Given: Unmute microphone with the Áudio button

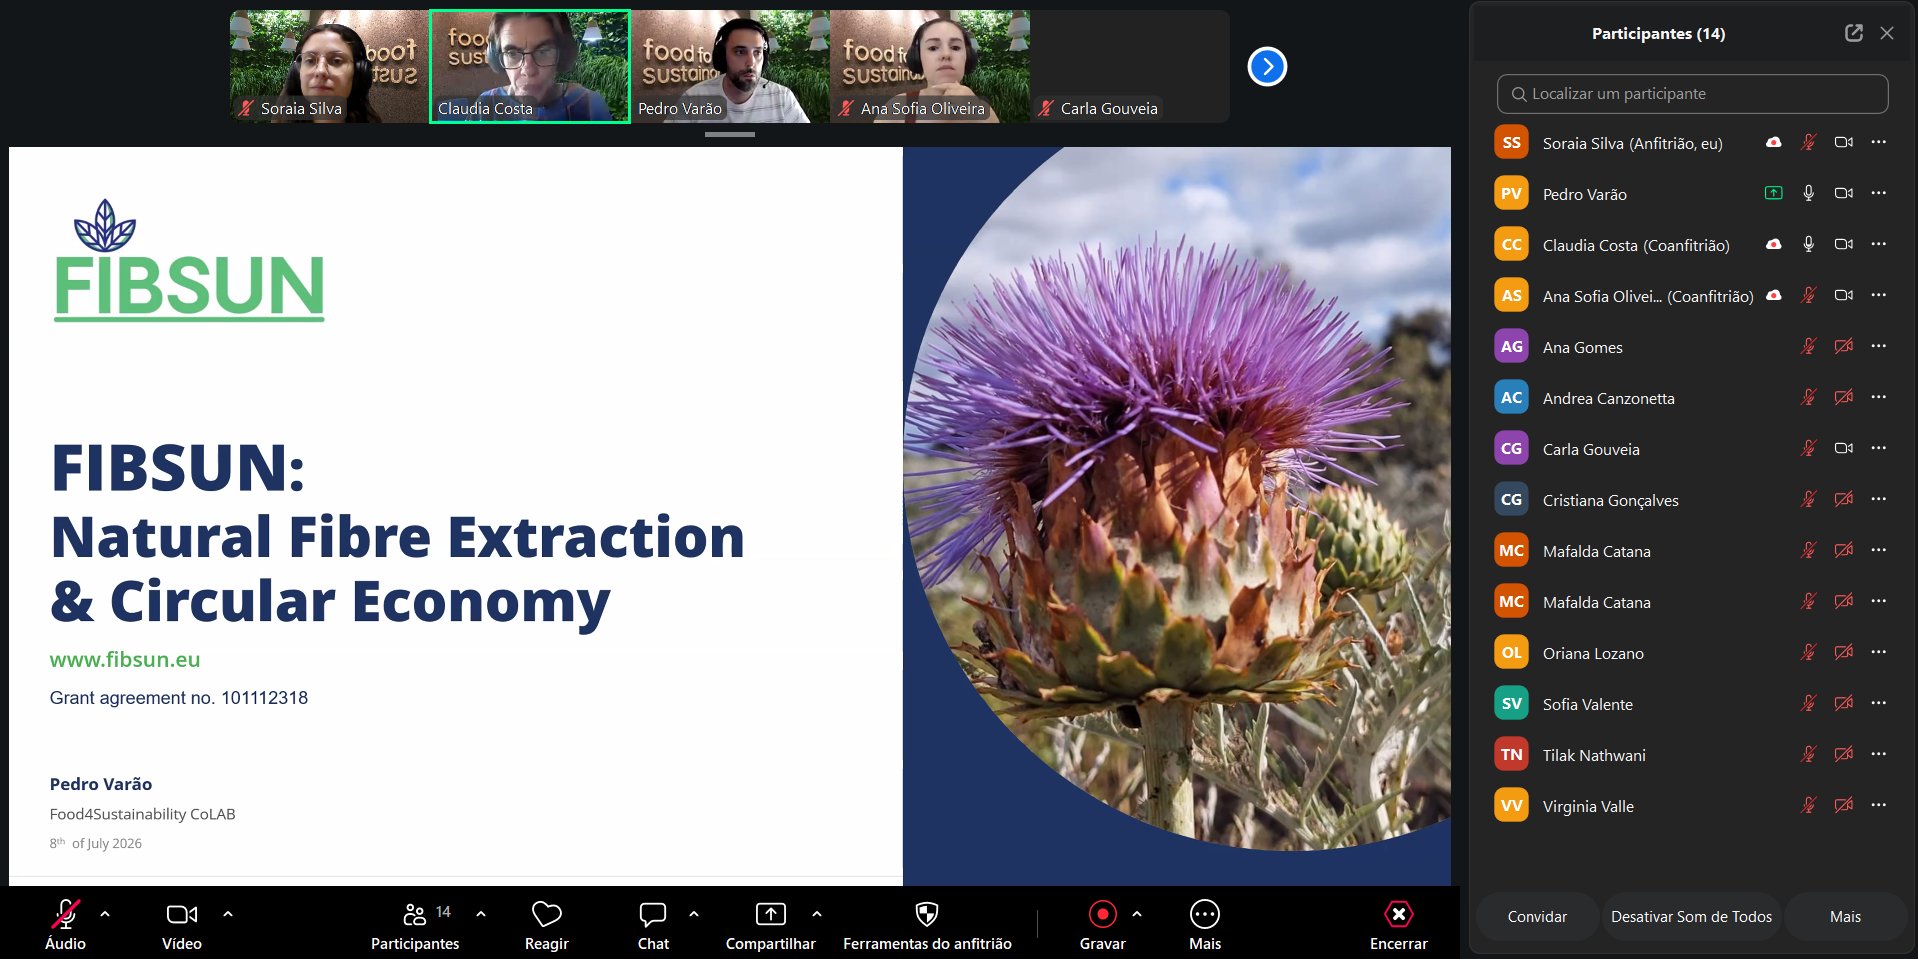Looking at the screenshot, I should click(65, 925).
